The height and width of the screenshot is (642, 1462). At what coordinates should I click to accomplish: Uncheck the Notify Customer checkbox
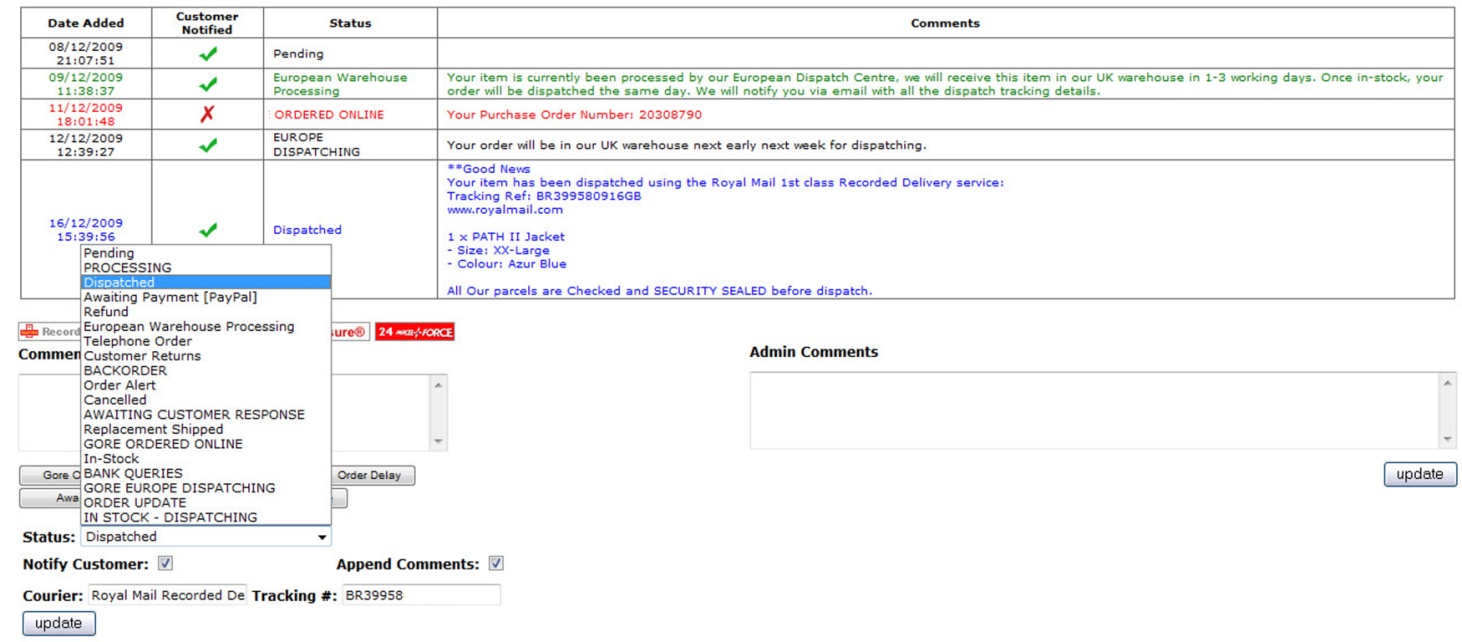tap(166, 564)
